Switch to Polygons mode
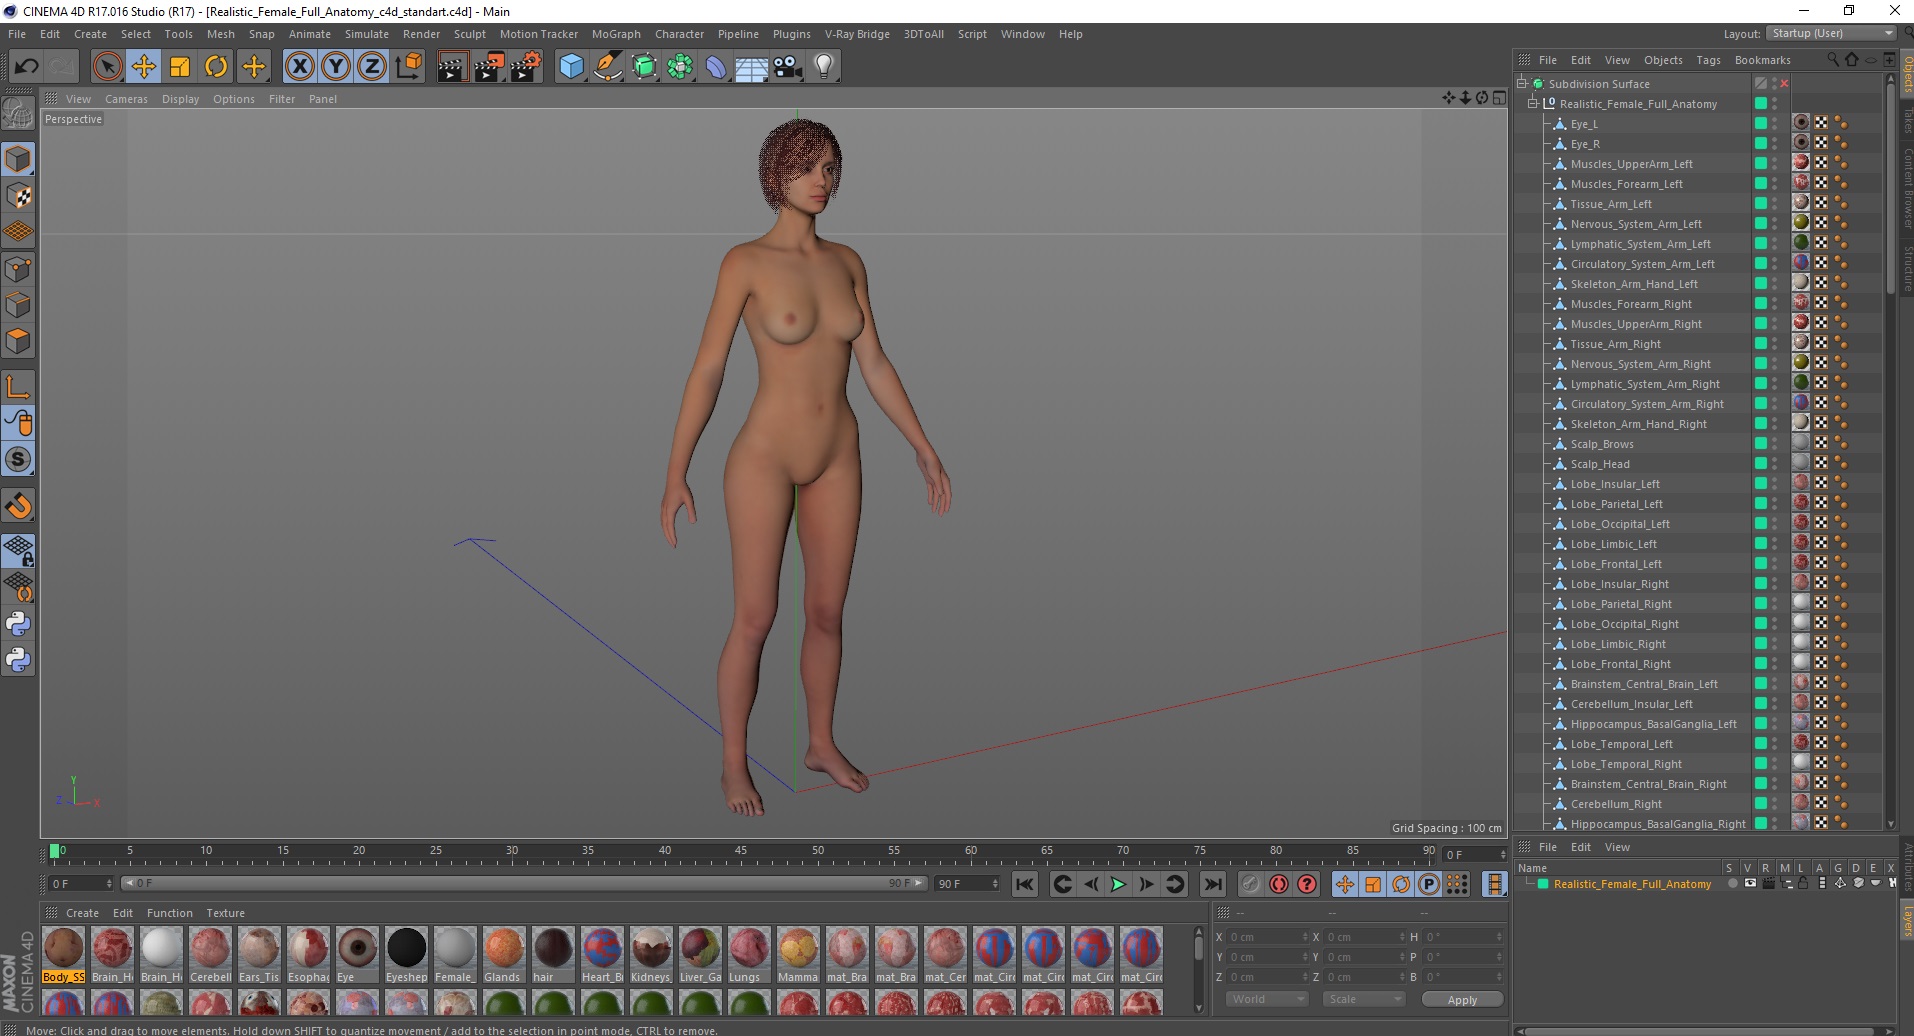The height and width of the screenshot is (1036, 1914). (18, 341)
